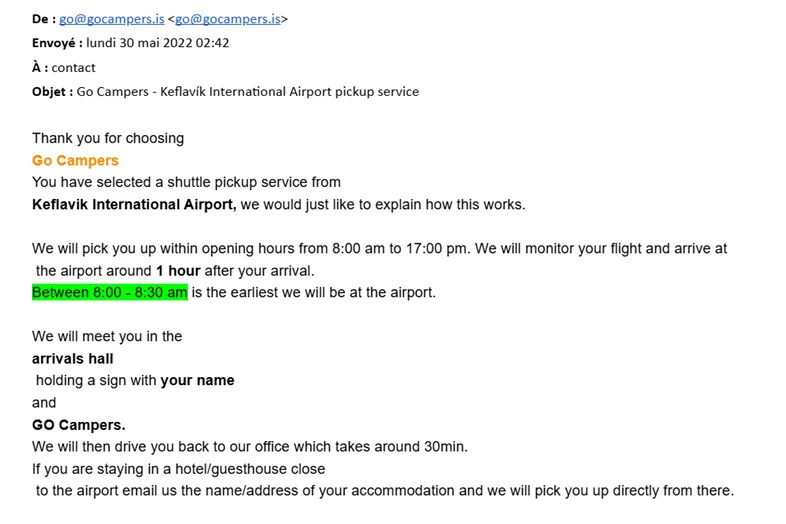The width and height of the screenshot is (786, 524).
Task: Click the bold 'arrivals hall' text
Action: point(73,359)
